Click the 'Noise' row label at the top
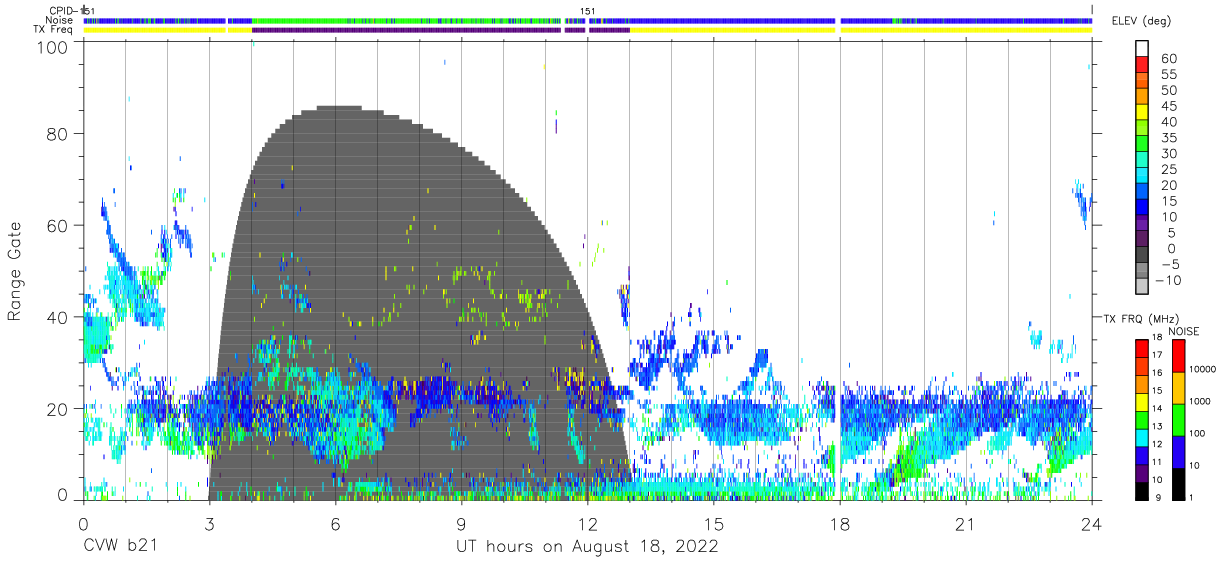1228x567 pixels. point(60,20)
